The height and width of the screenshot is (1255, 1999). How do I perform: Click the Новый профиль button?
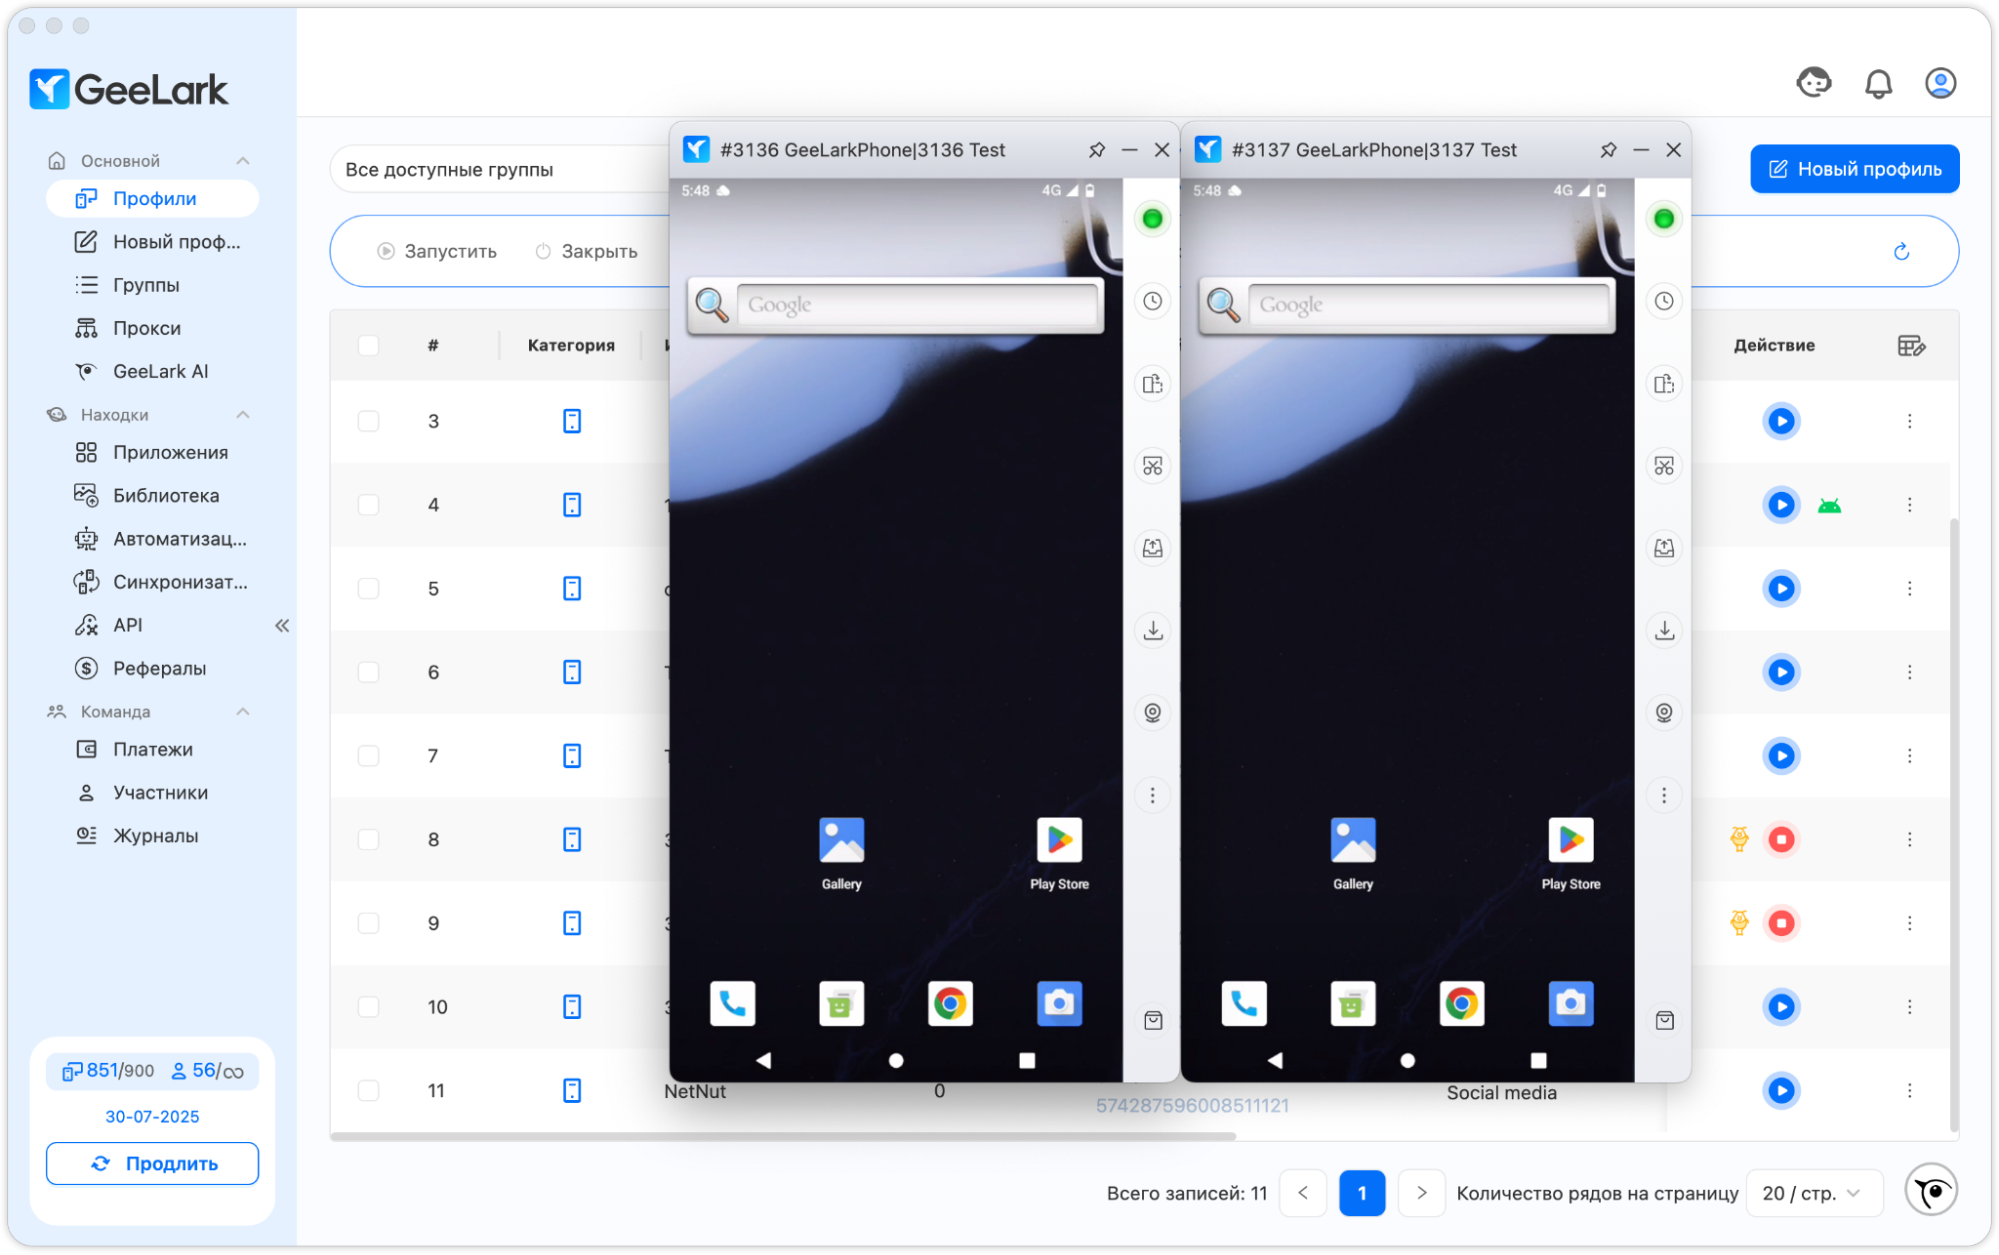[x=1854, y=169]
